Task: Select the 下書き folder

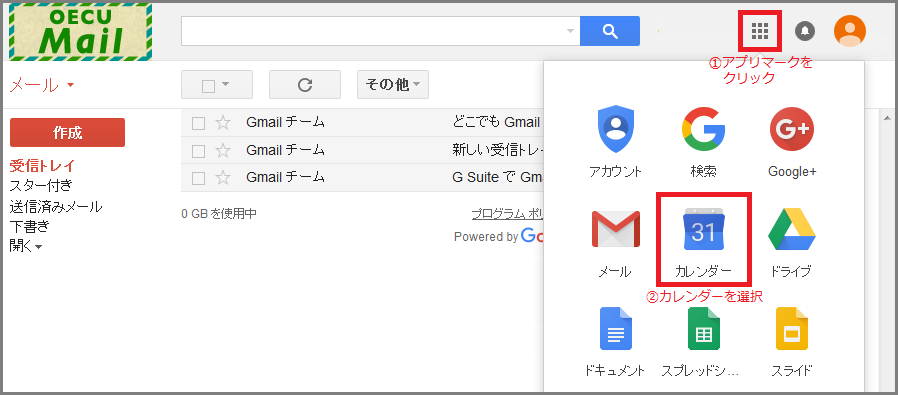Action: [x=29, y=226]
